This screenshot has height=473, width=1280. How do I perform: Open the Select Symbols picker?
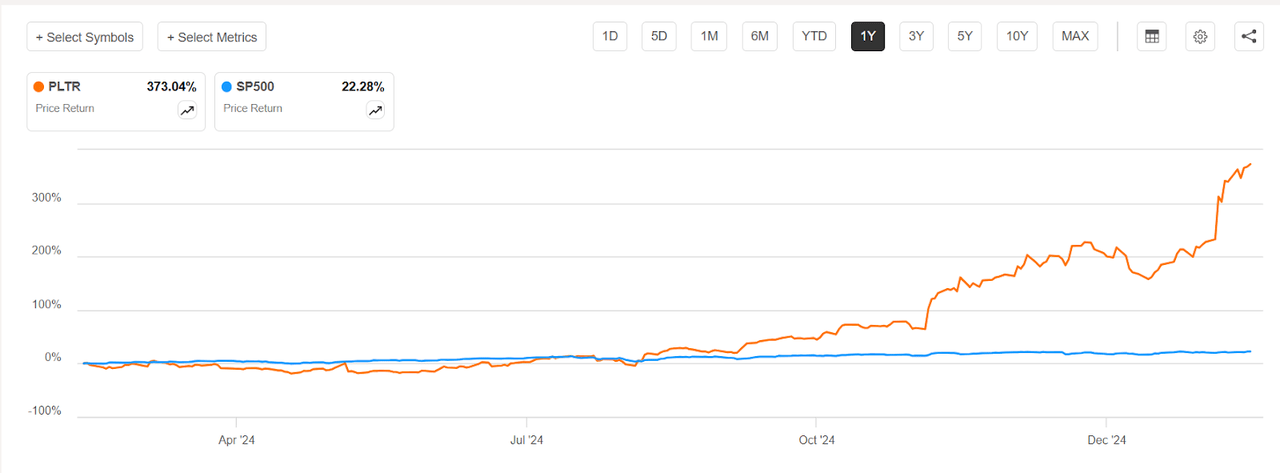[85, 37]
